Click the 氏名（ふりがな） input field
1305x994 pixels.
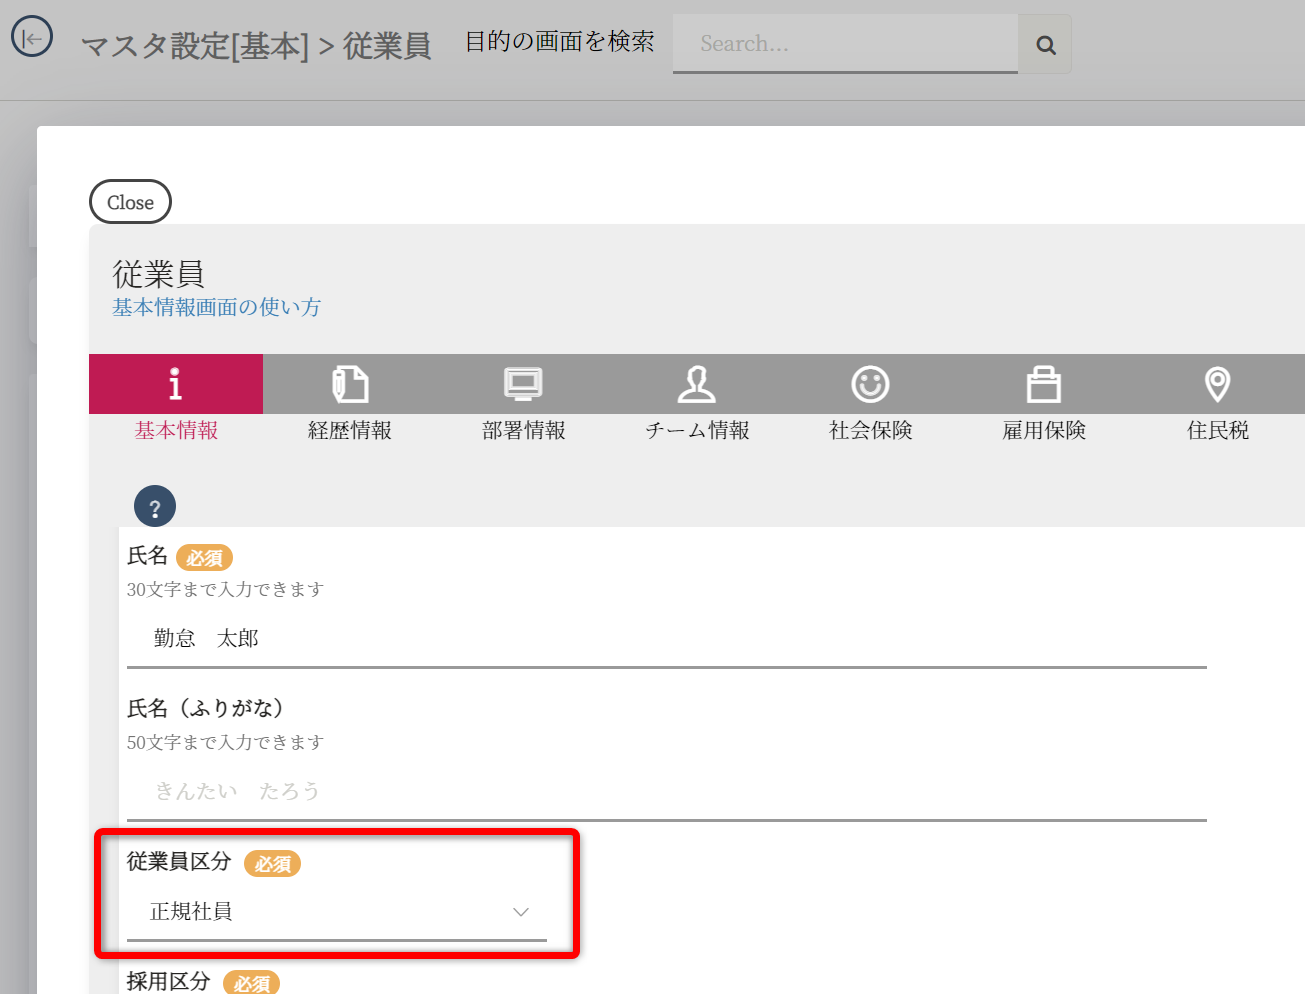tap(666, 792)
